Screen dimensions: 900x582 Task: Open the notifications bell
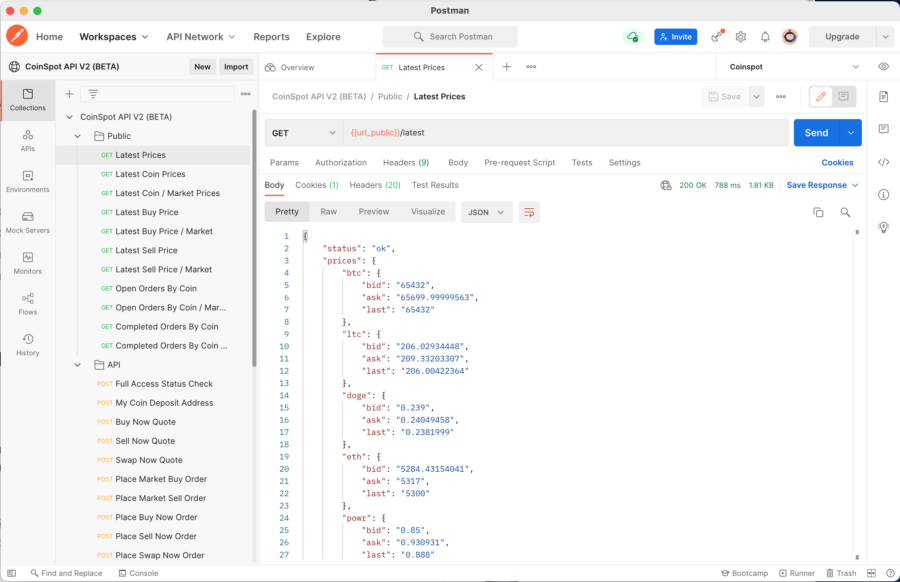click(x=765, y=37)
